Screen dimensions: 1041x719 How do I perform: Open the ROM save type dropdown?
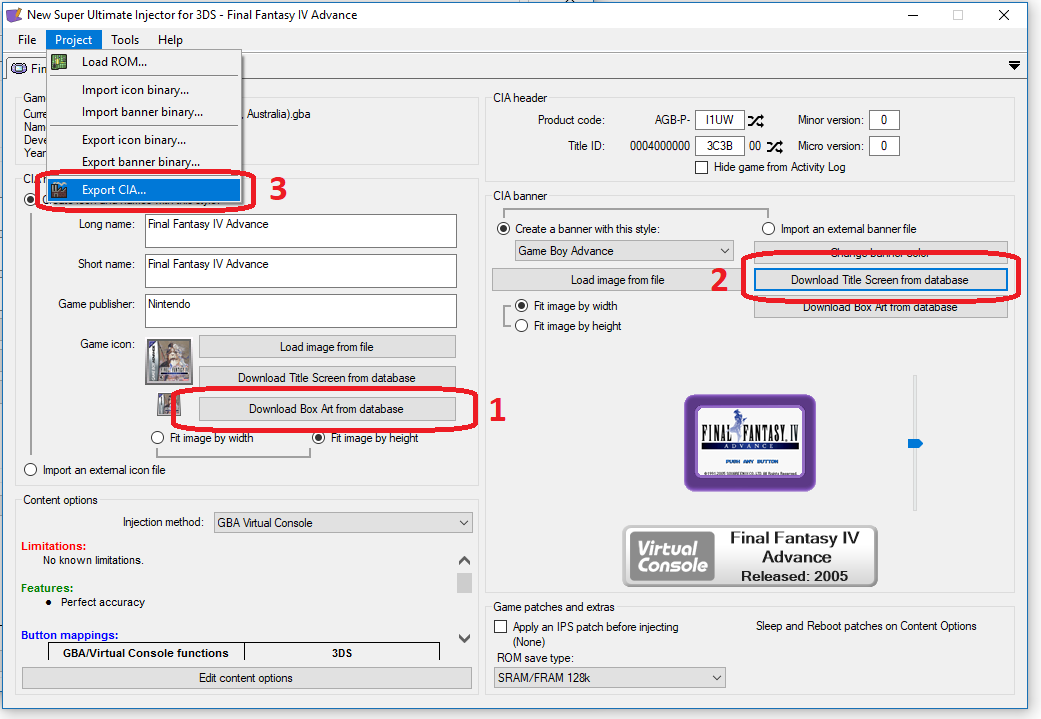610,678
